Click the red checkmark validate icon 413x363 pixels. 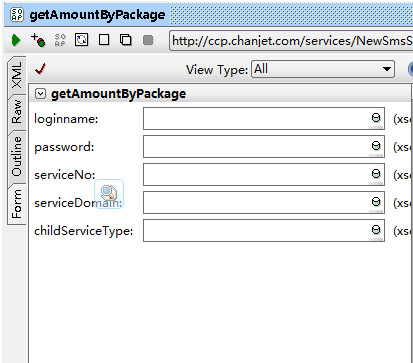point(40,69)
